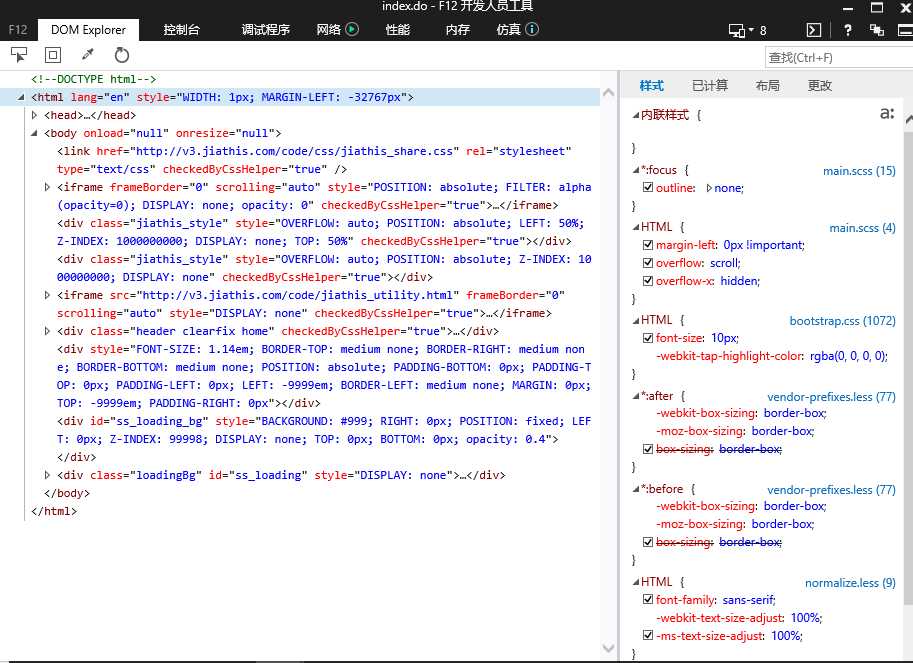Switch to the 调试程序 tab

[x=266, y=30]
